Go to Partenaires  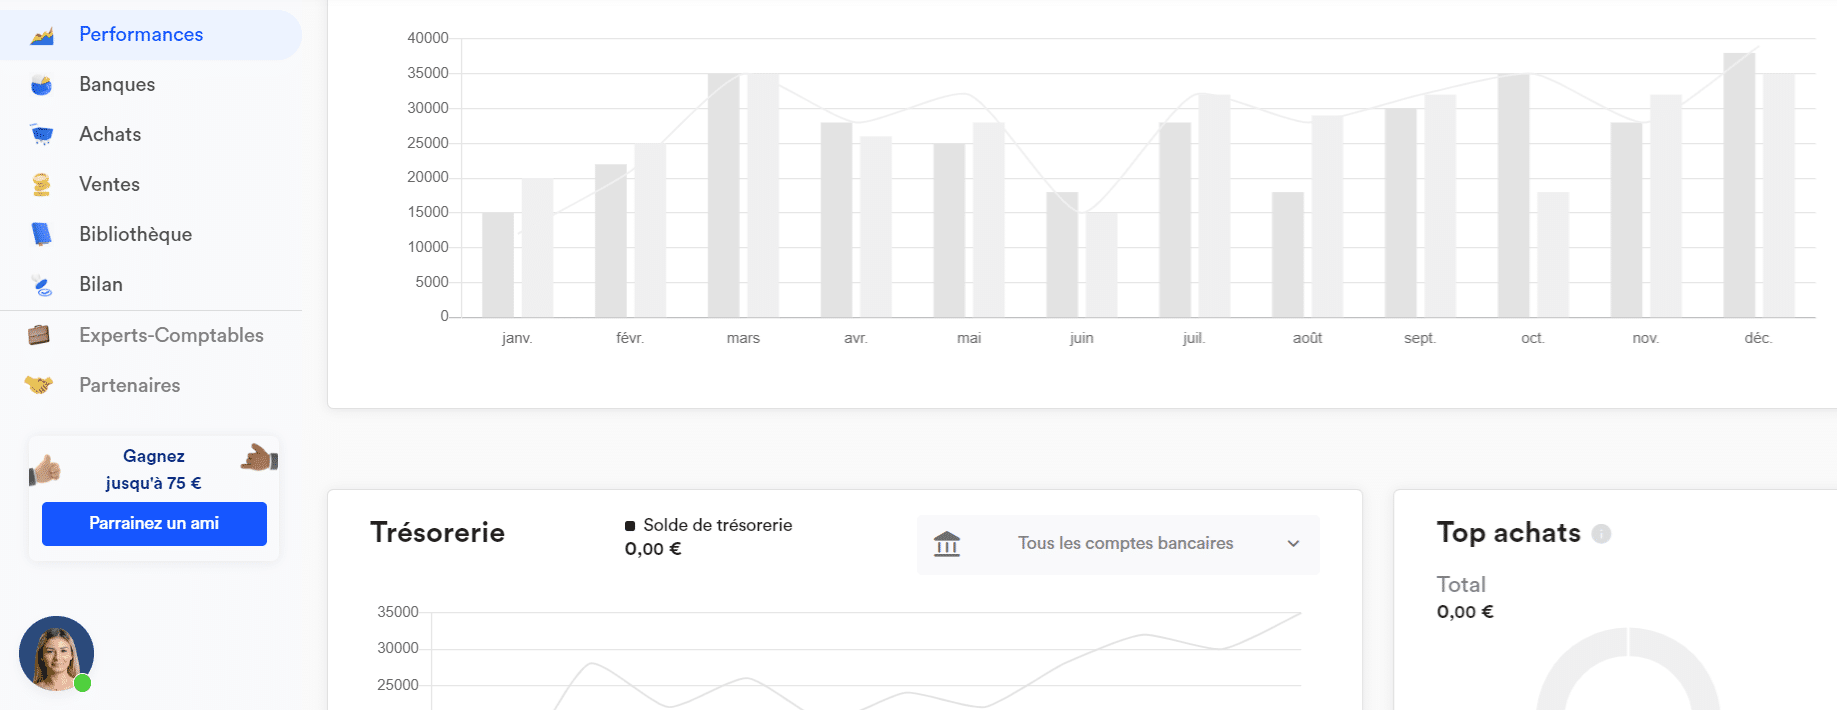click(151, 386)
